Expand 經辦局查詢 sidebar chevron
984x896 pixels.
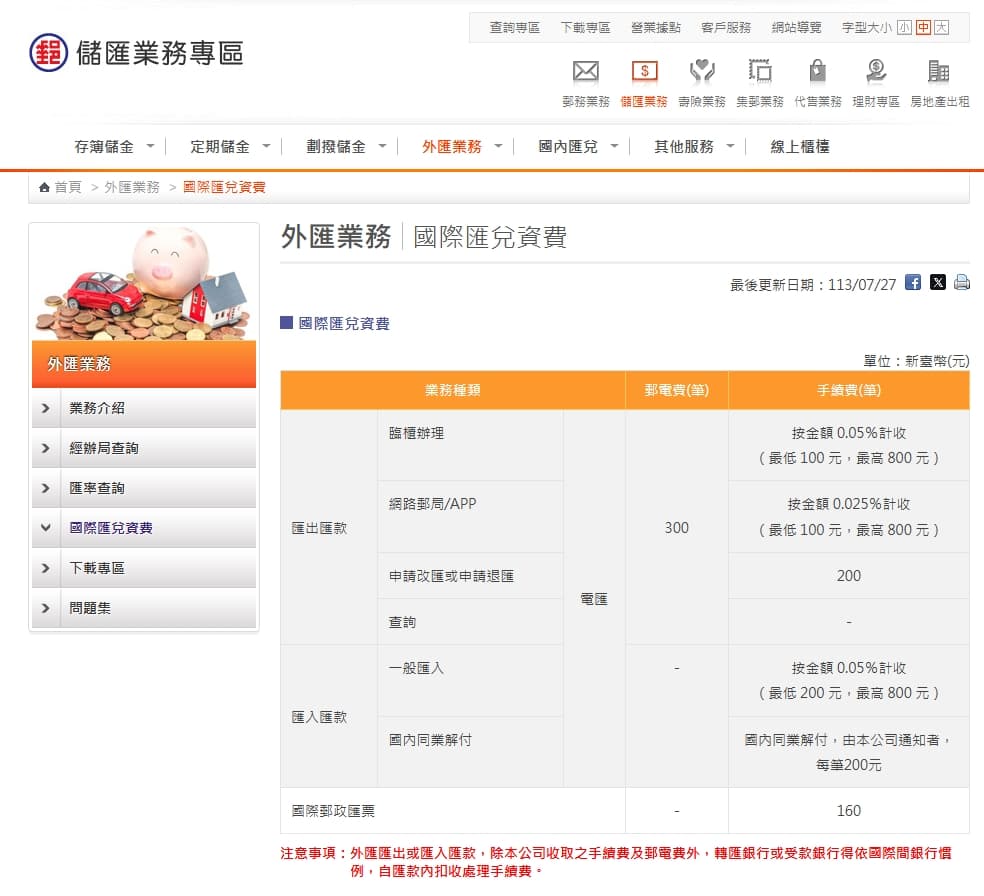tap(45, 449)
